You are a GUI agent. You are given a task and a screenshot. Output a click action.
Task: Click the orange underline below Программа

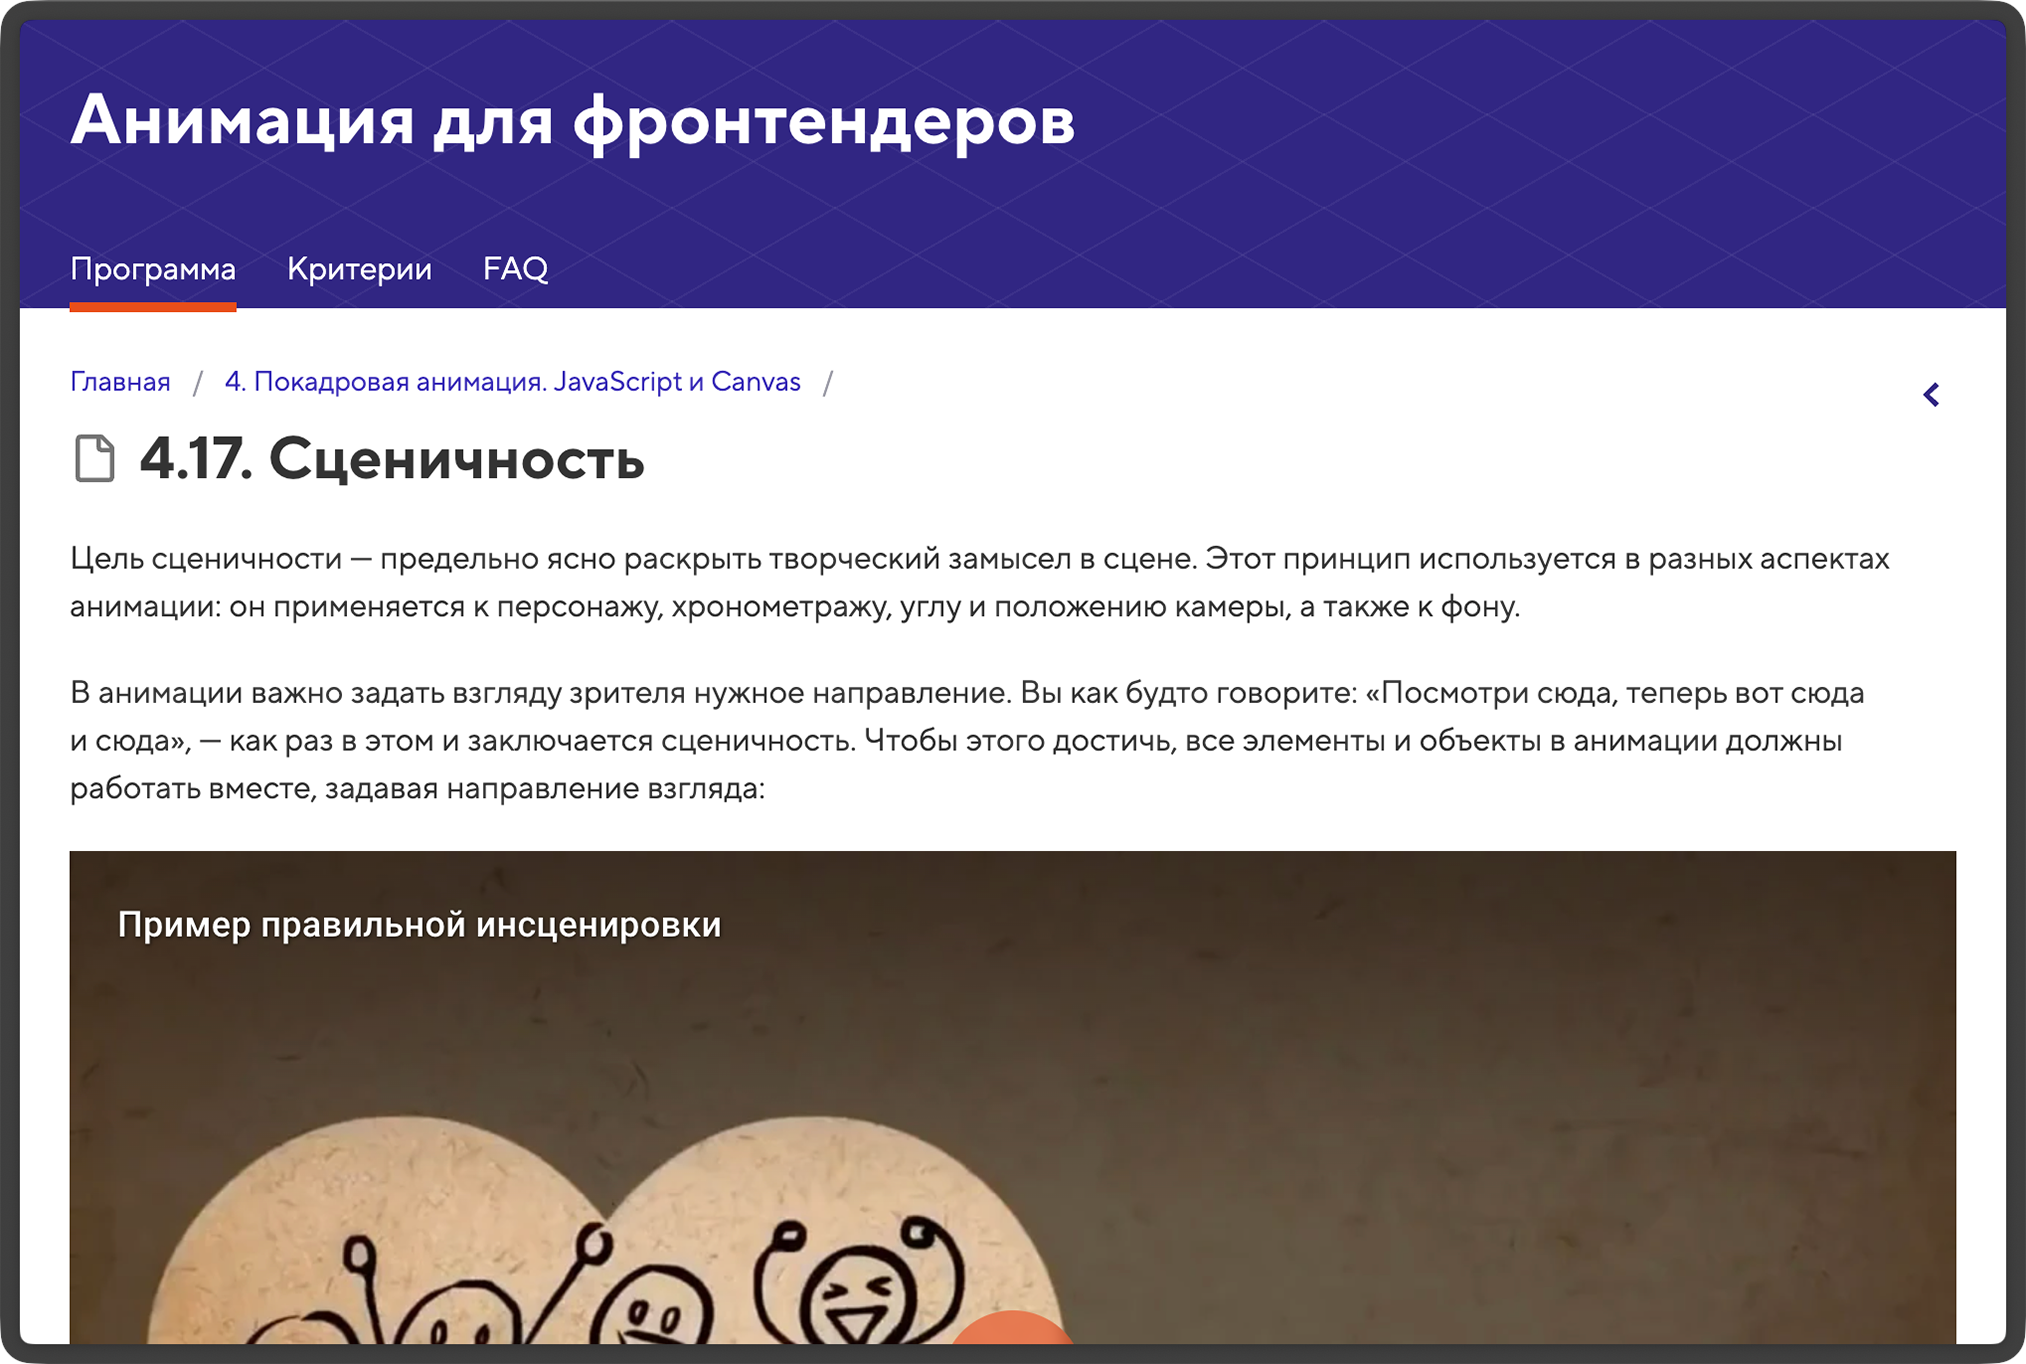pyautogui.click(x=152, y=306)
